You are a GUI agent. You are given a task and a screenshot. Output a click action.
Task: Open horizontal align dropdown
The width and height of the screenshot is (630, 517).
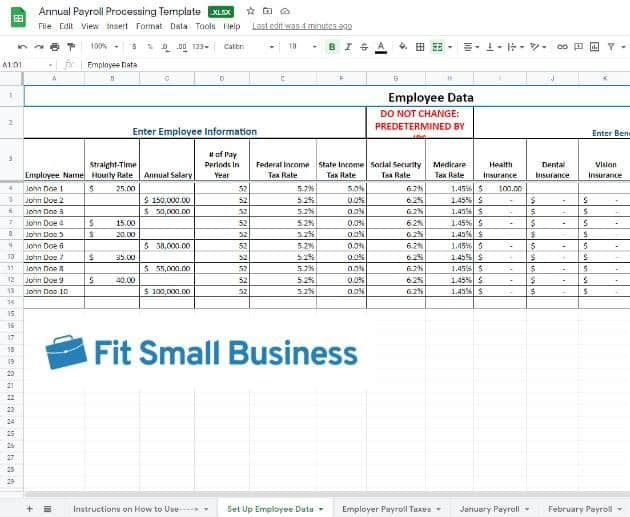pos(471,47)
